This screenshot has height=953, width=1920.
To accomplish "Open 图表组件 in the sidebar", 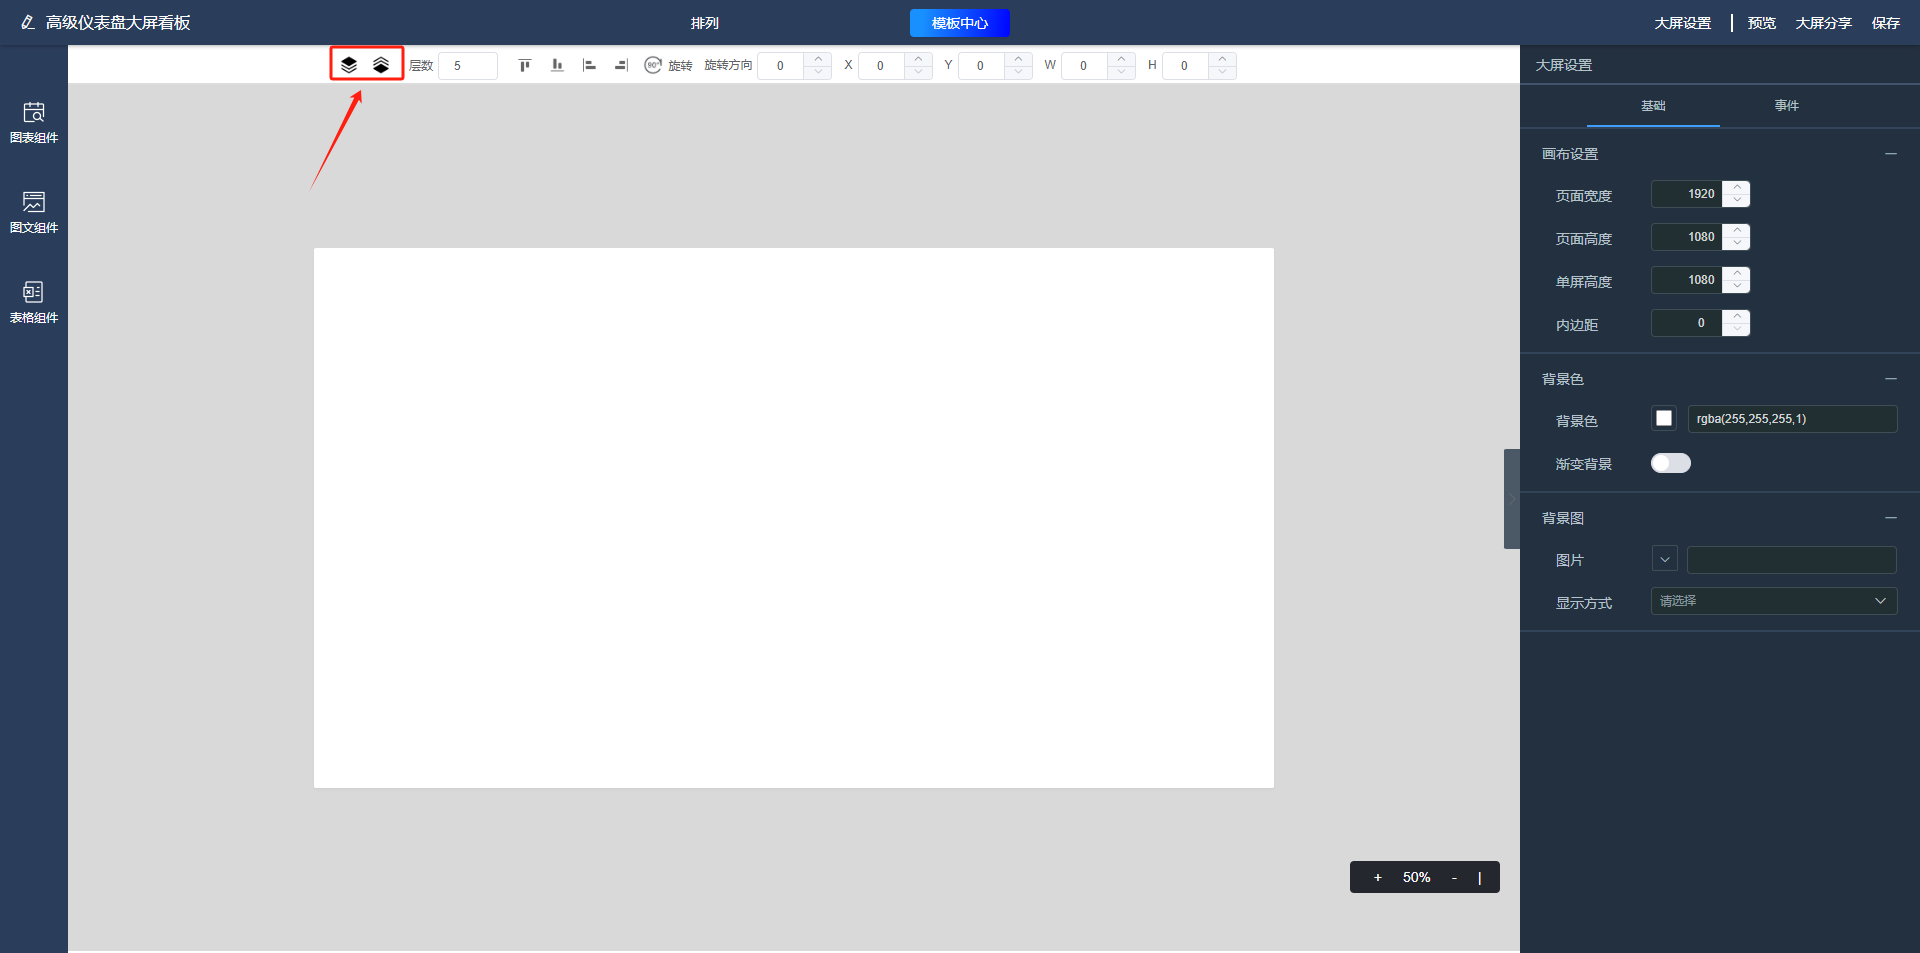I will [34, 122].
